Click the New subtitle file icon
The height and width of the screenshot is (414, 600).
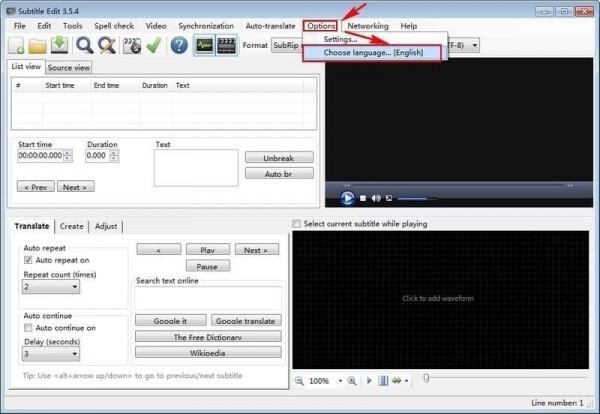coord(16,45)
